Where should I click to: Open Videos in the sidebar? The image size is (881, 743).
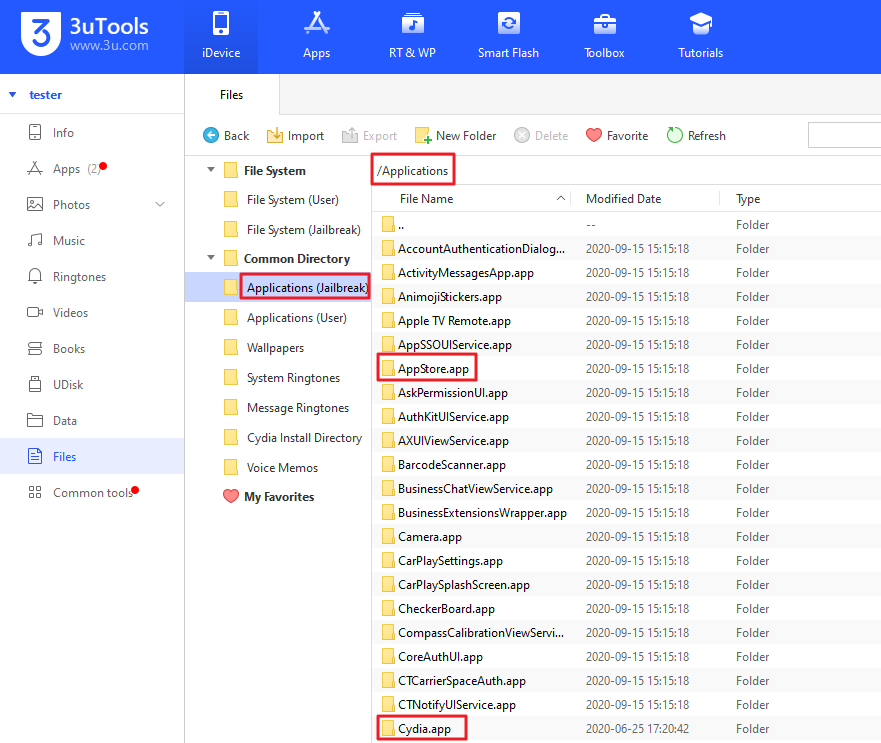pyautogui.click(x=92, y=312)
